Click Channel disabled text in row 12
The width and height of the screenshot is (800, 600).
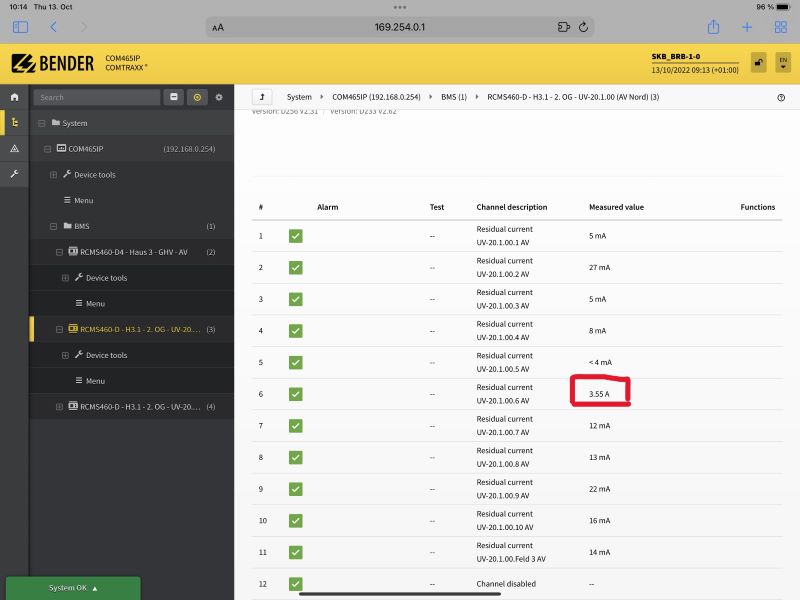coord(506,584)
